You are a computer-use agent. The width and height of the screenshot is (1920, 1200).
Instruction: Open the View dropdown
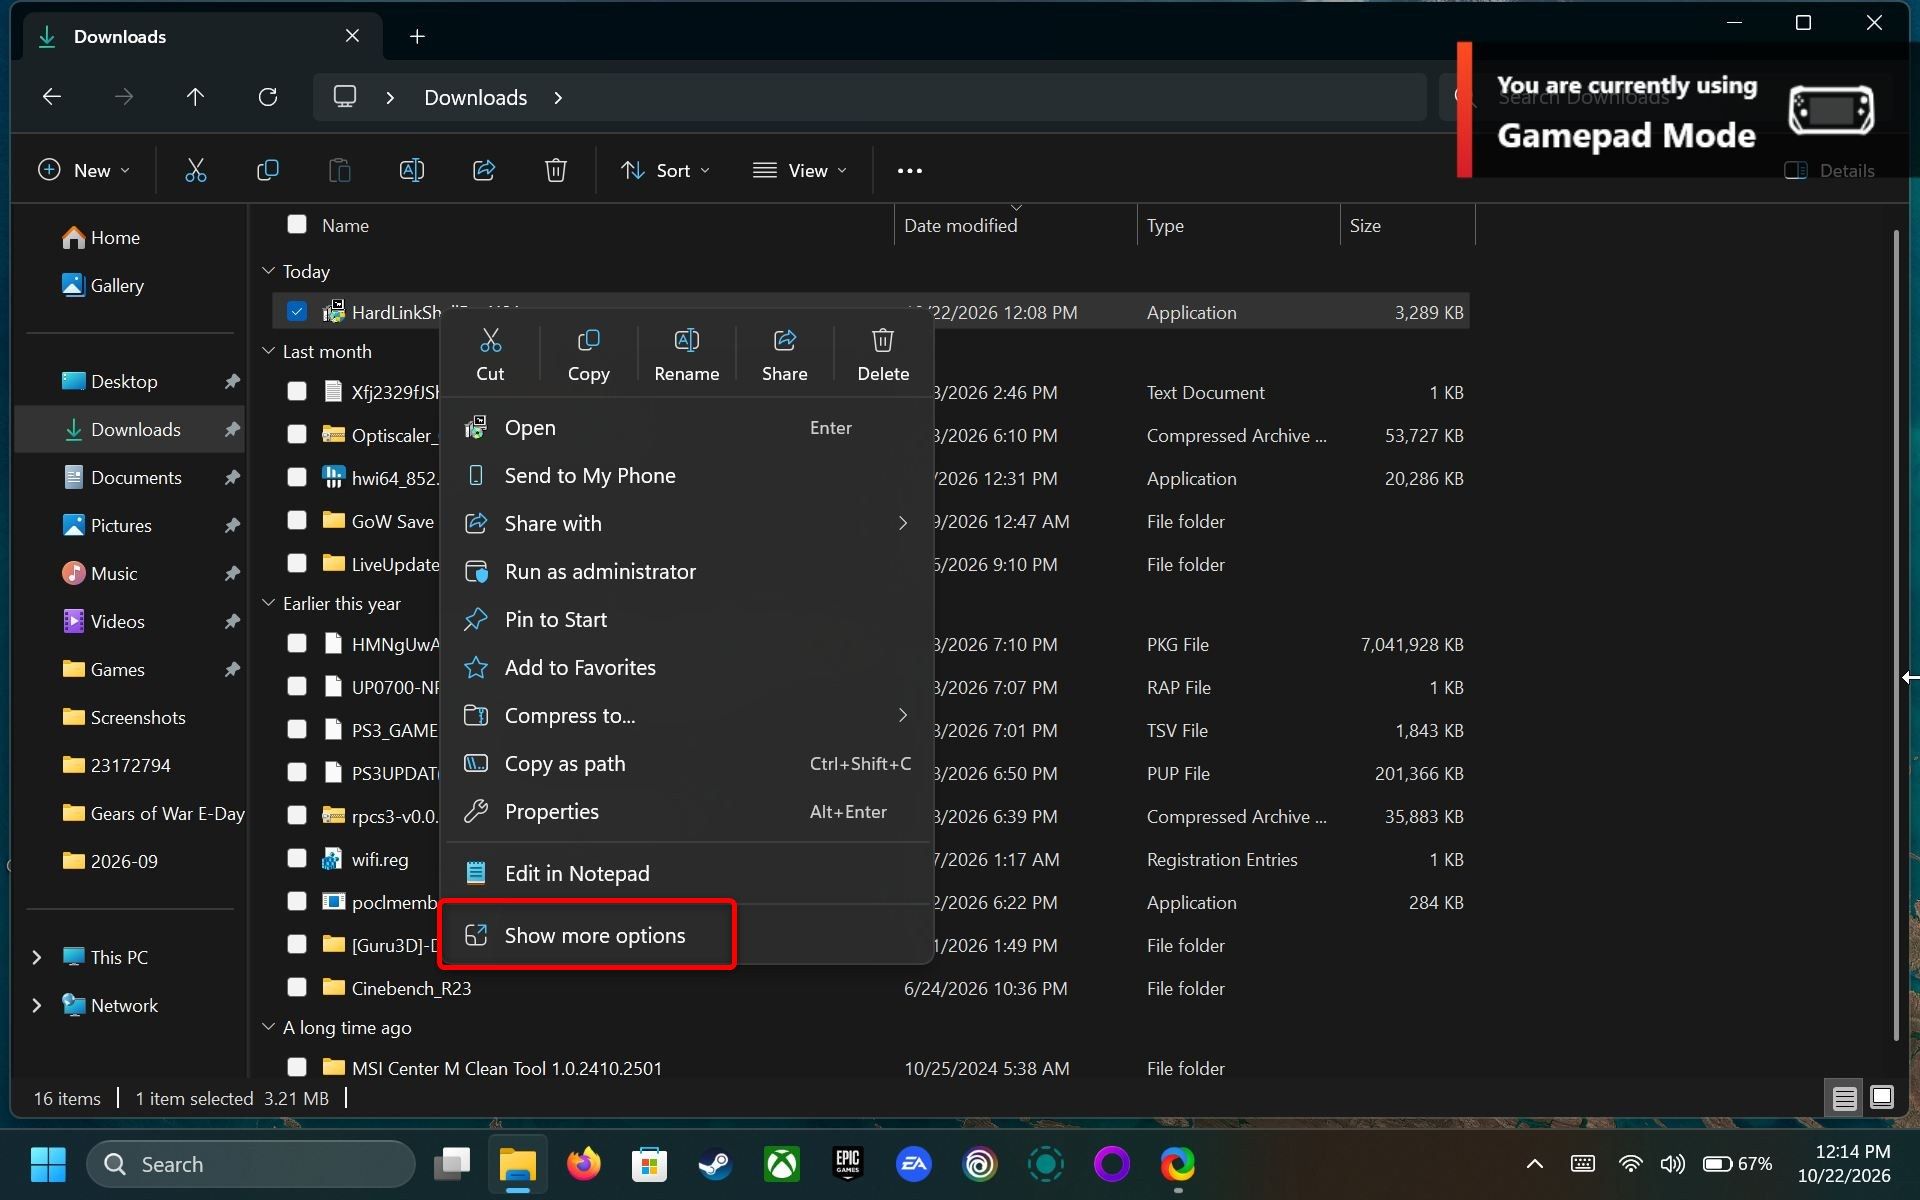coord(800,170)
